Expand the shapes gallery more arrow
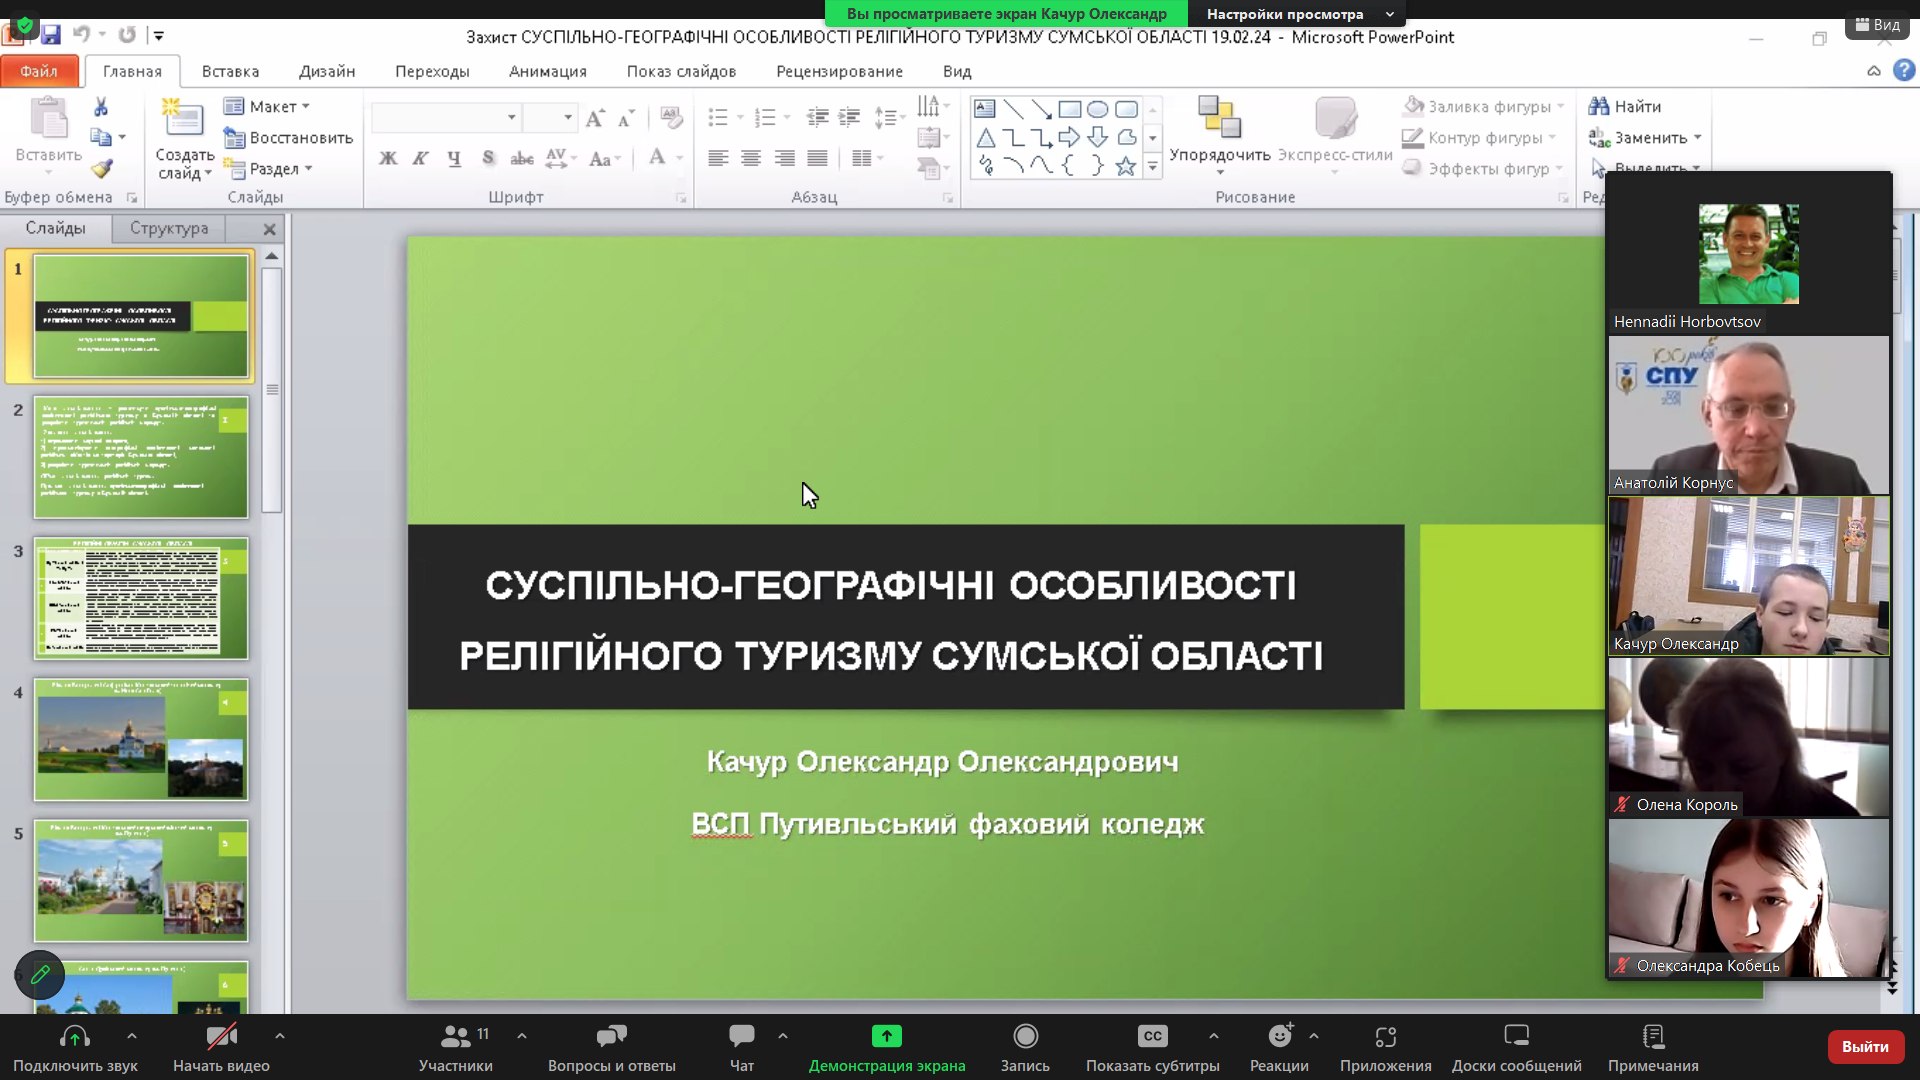The height and width of the screenshot is (1080, 1920). tap(1153, 168)
